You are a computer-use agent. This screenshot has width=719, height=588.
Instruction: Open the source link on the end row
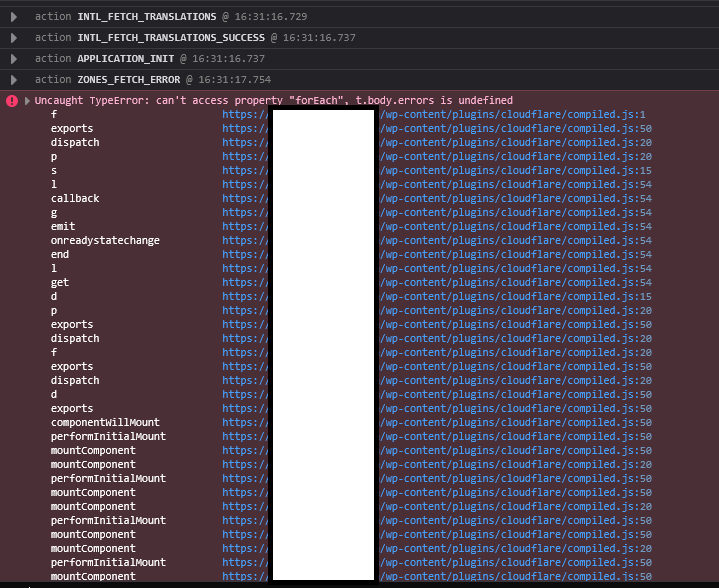(x=437, y=255)
